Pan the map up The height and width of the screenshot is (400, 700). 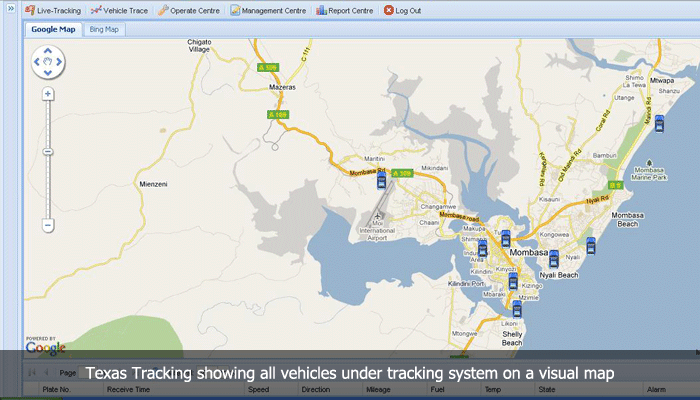pyautogui.click(x=48, y=50)
